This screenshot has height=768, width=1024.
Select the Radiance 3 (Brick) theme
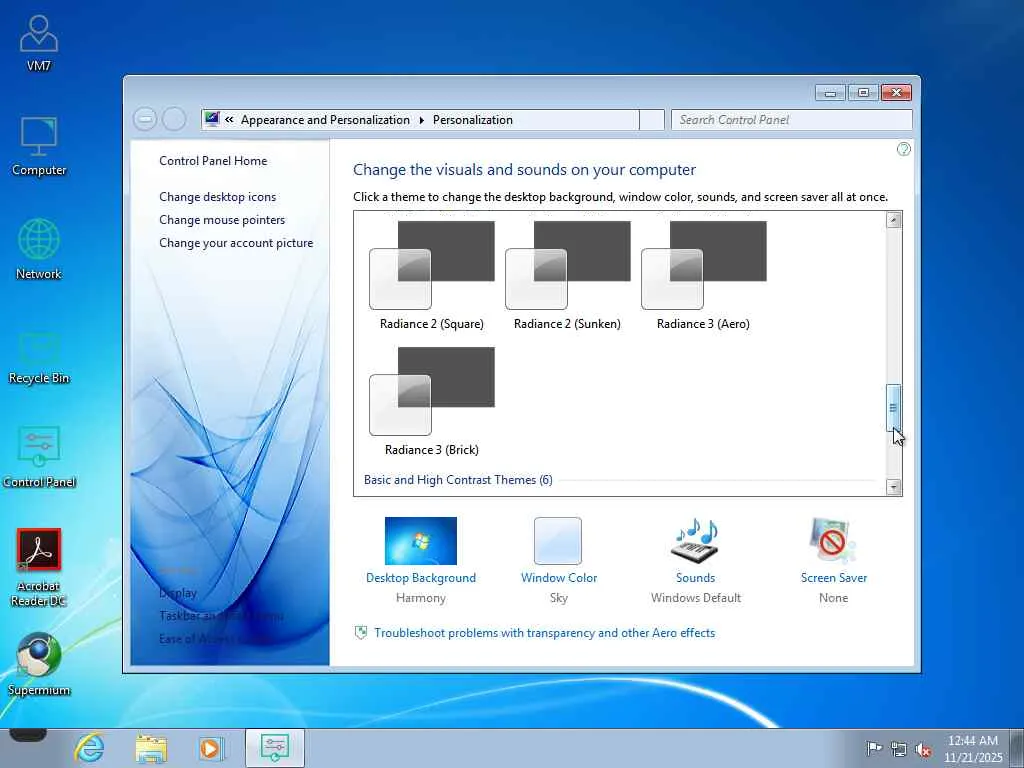pyautogui.click(x=432, y=402)
